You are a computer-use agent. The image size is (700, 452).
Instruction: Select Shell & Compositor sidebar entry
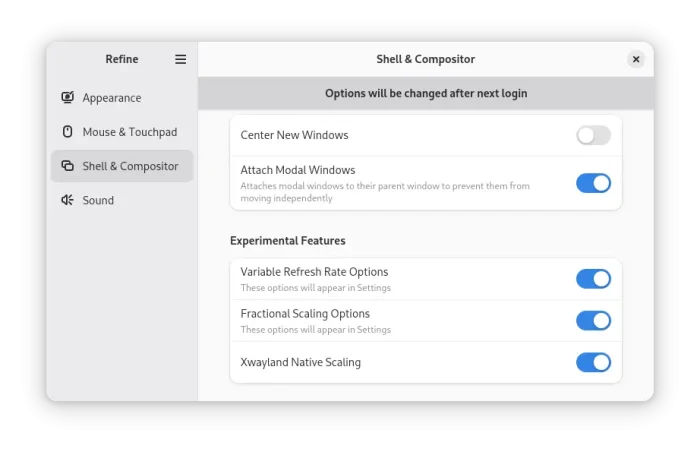click(122, 166)
